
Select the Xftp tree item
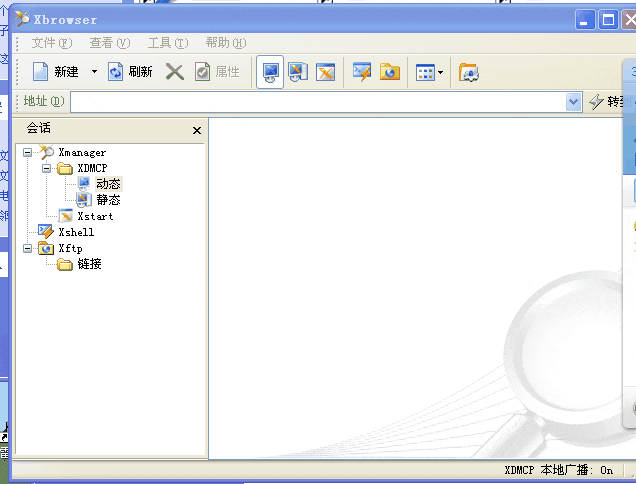point(70,248)
